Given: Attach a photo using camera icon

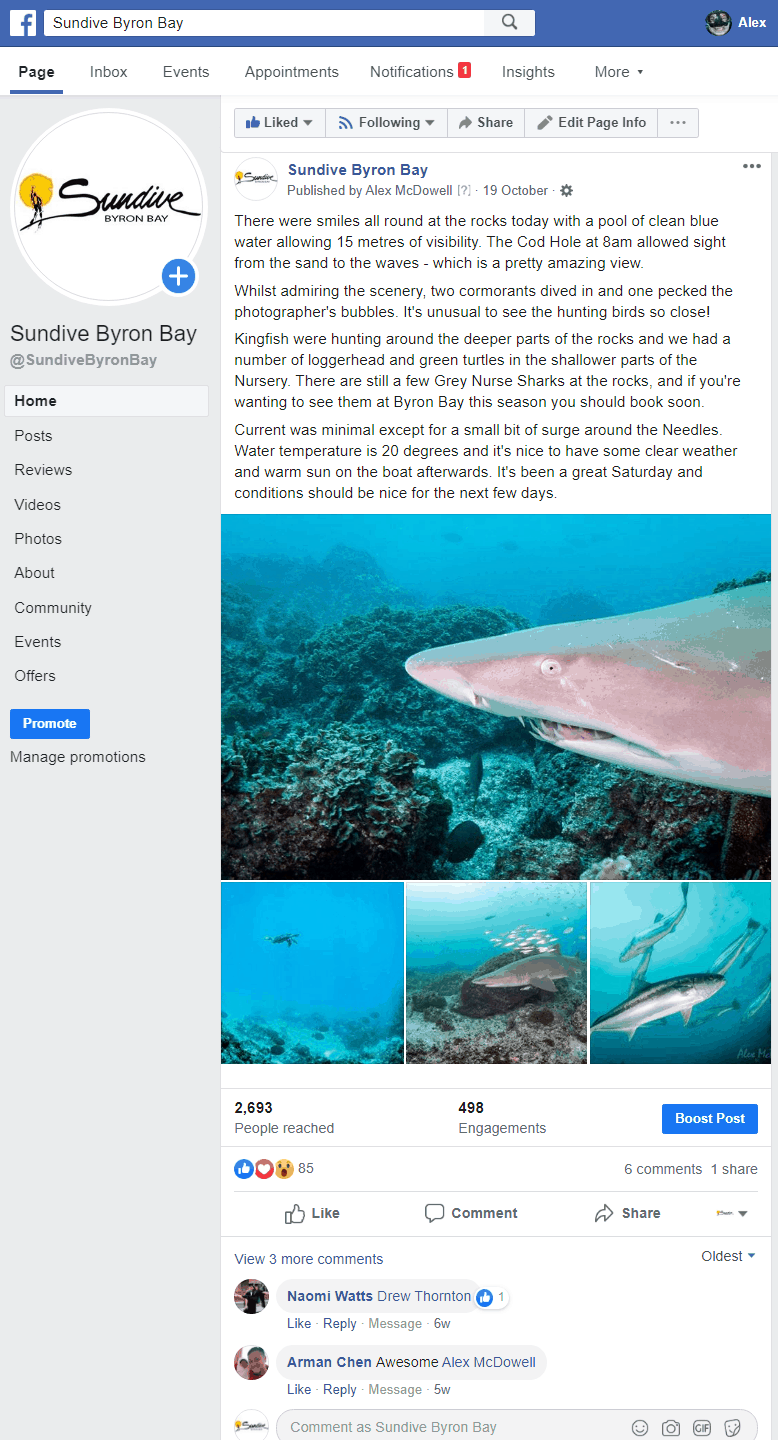Looking at the screenshot, I should (x=671, y=1427).
